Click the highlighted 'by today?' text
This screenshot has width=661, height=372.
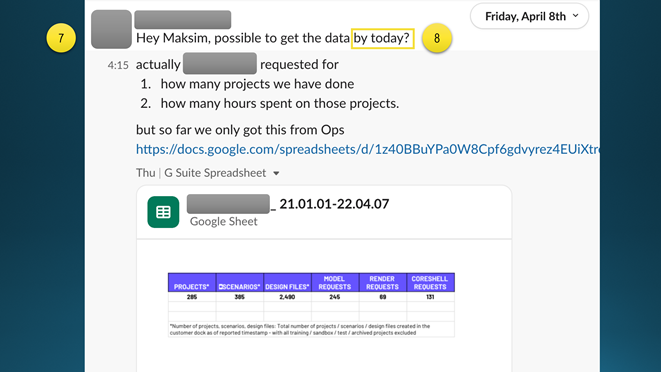tap(382, 38)
